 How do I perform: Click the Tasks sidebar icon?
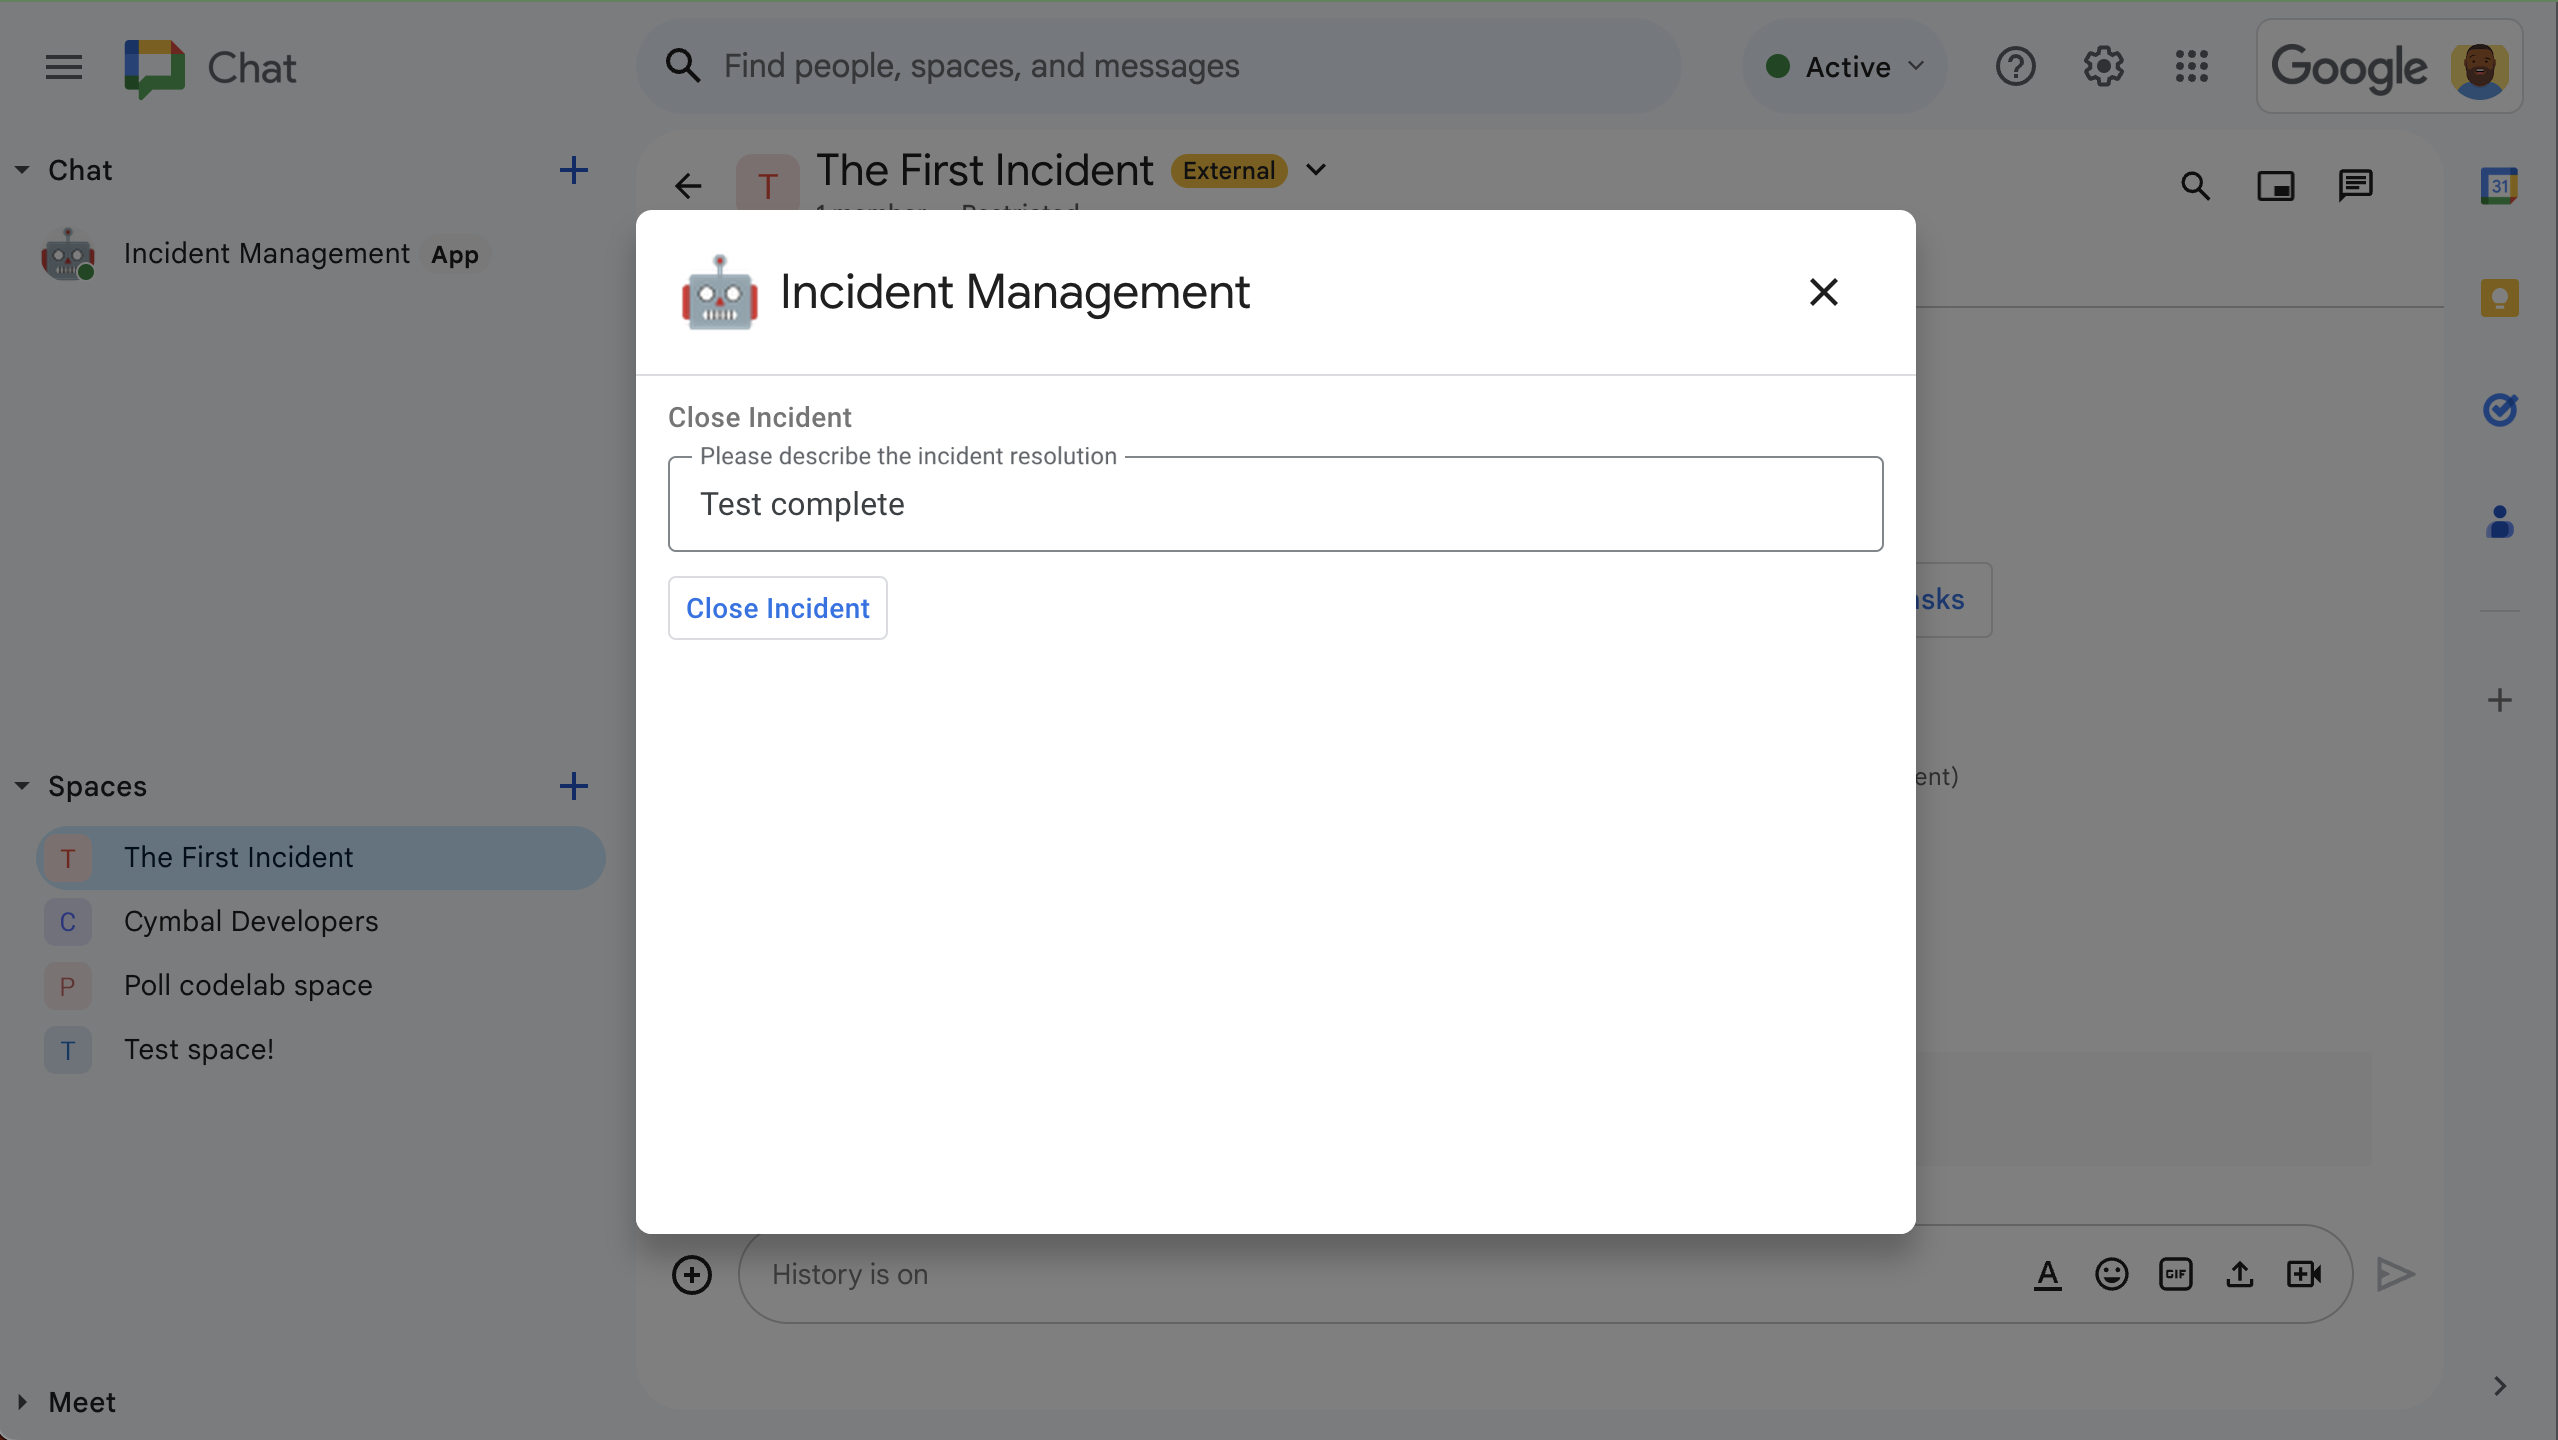pos(2498,407)
